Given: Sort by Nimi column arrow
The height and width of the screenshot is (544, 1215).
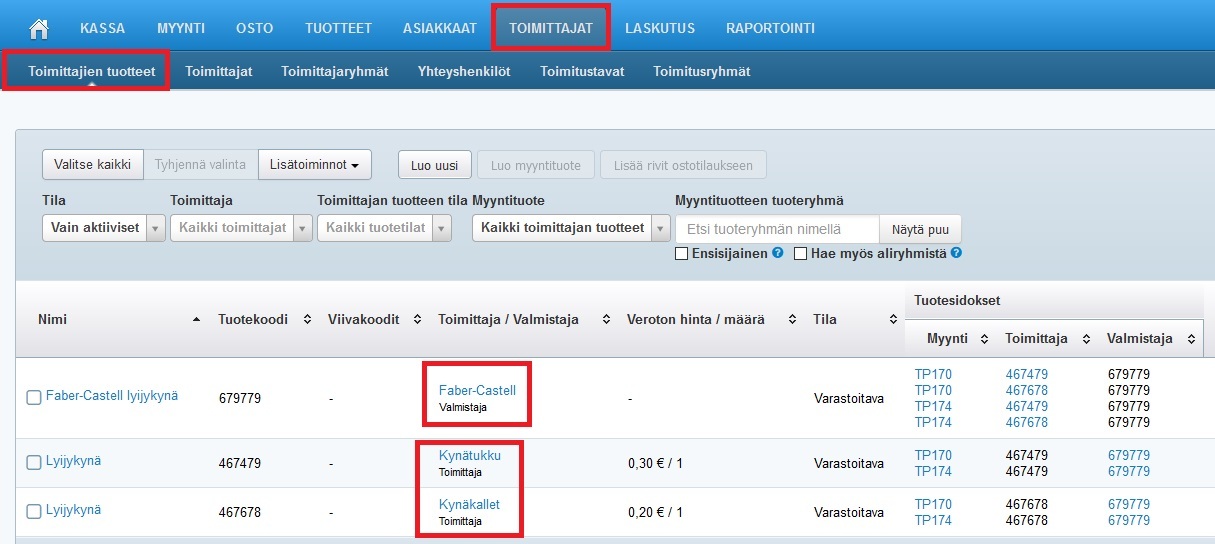Looking at the screenshot, I should [x=196, y=320].
